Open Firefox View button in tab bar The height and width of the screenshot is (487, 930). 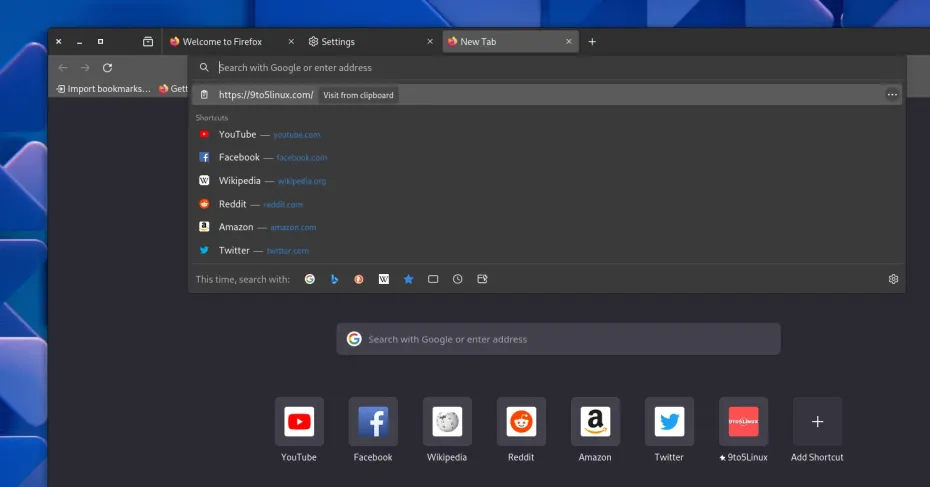click(148, 42)
